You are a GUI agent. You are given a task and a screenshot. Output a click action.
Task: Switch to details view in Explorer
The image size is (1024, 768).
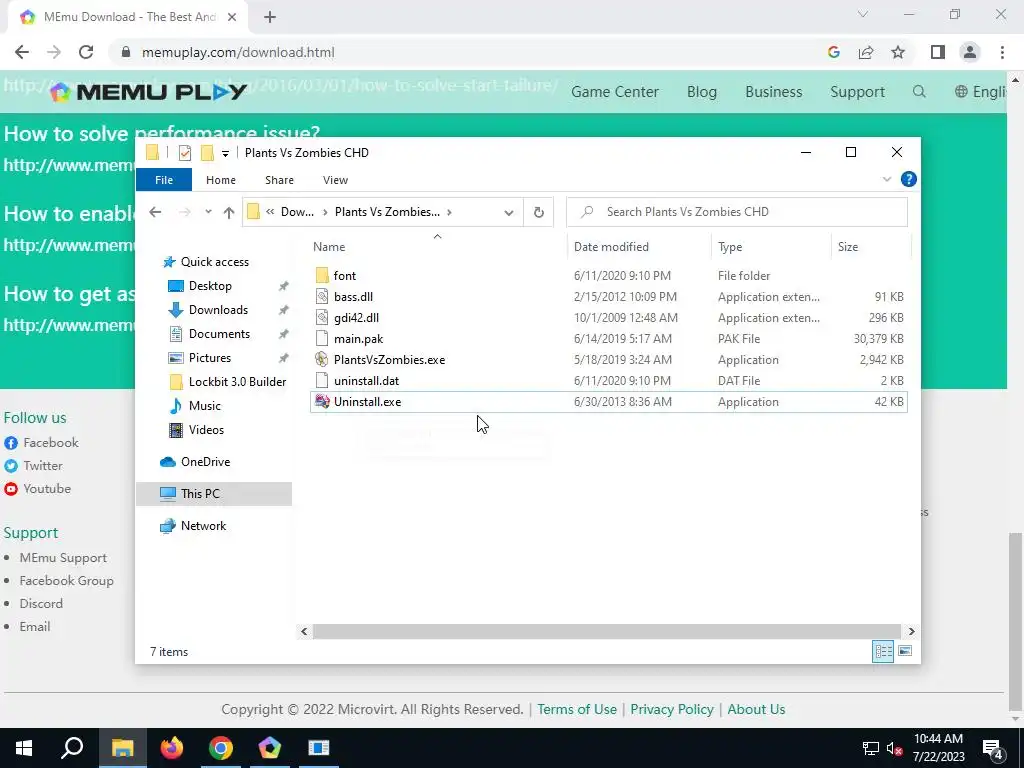click(x=883, y=651)
